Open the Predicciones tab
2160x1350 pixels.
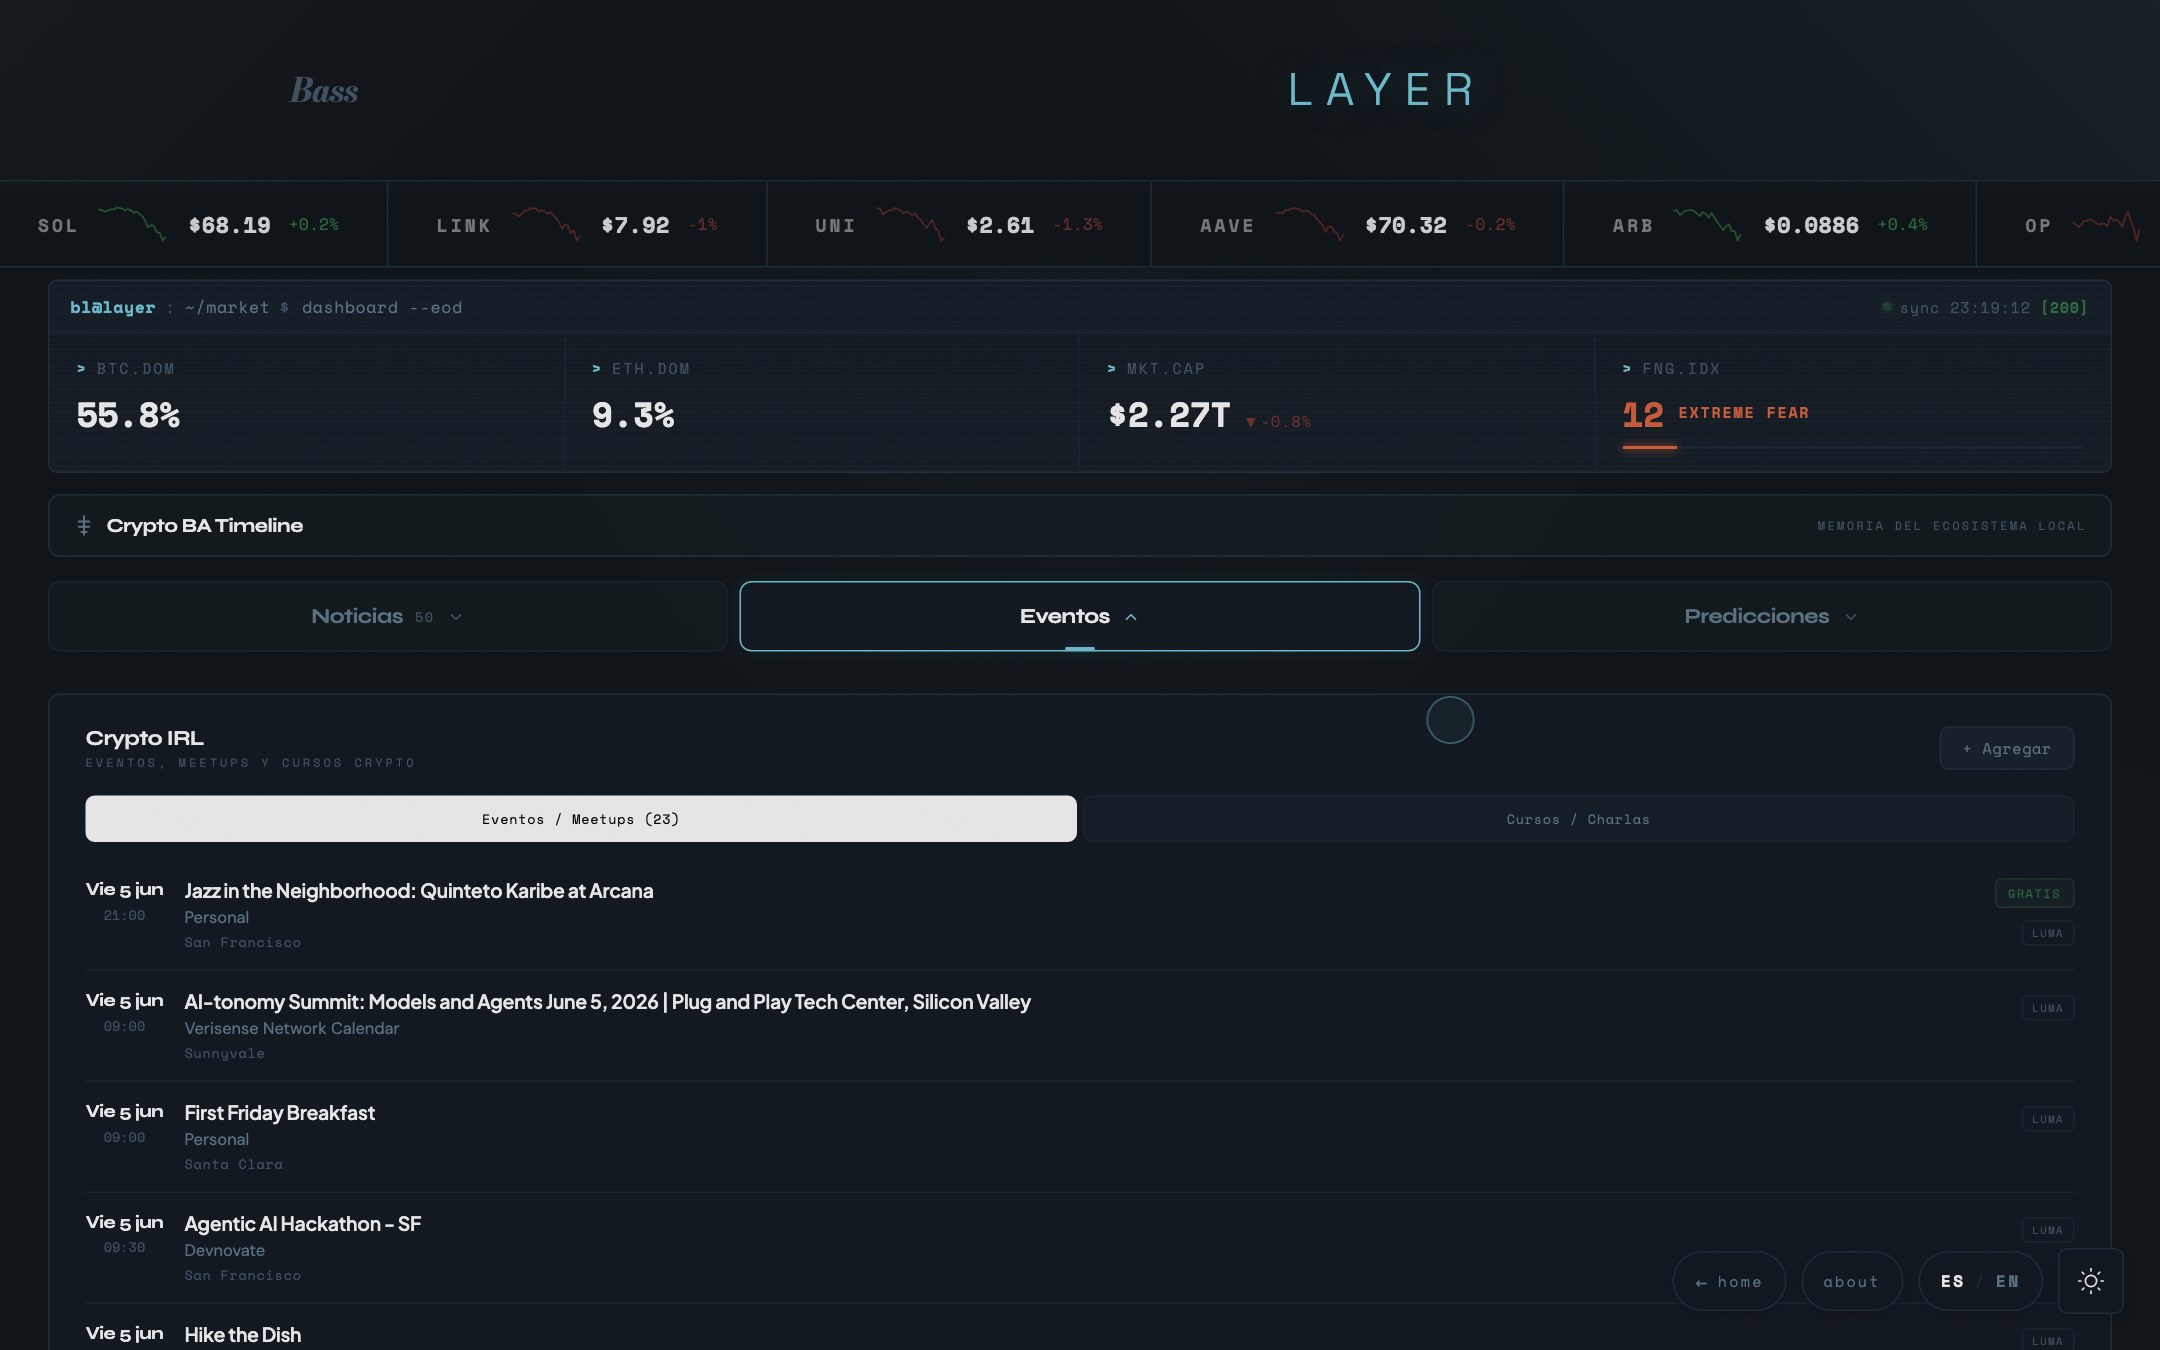point(1771,616)
